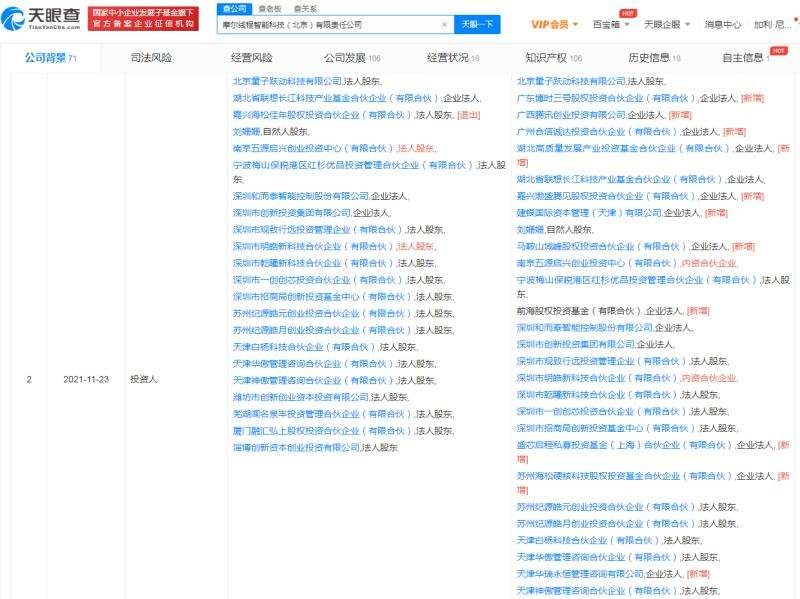Open 淄博创新资本创业投资有限公司 link
800x599 pixels.
pyautogui.click(x=296, y=448)
